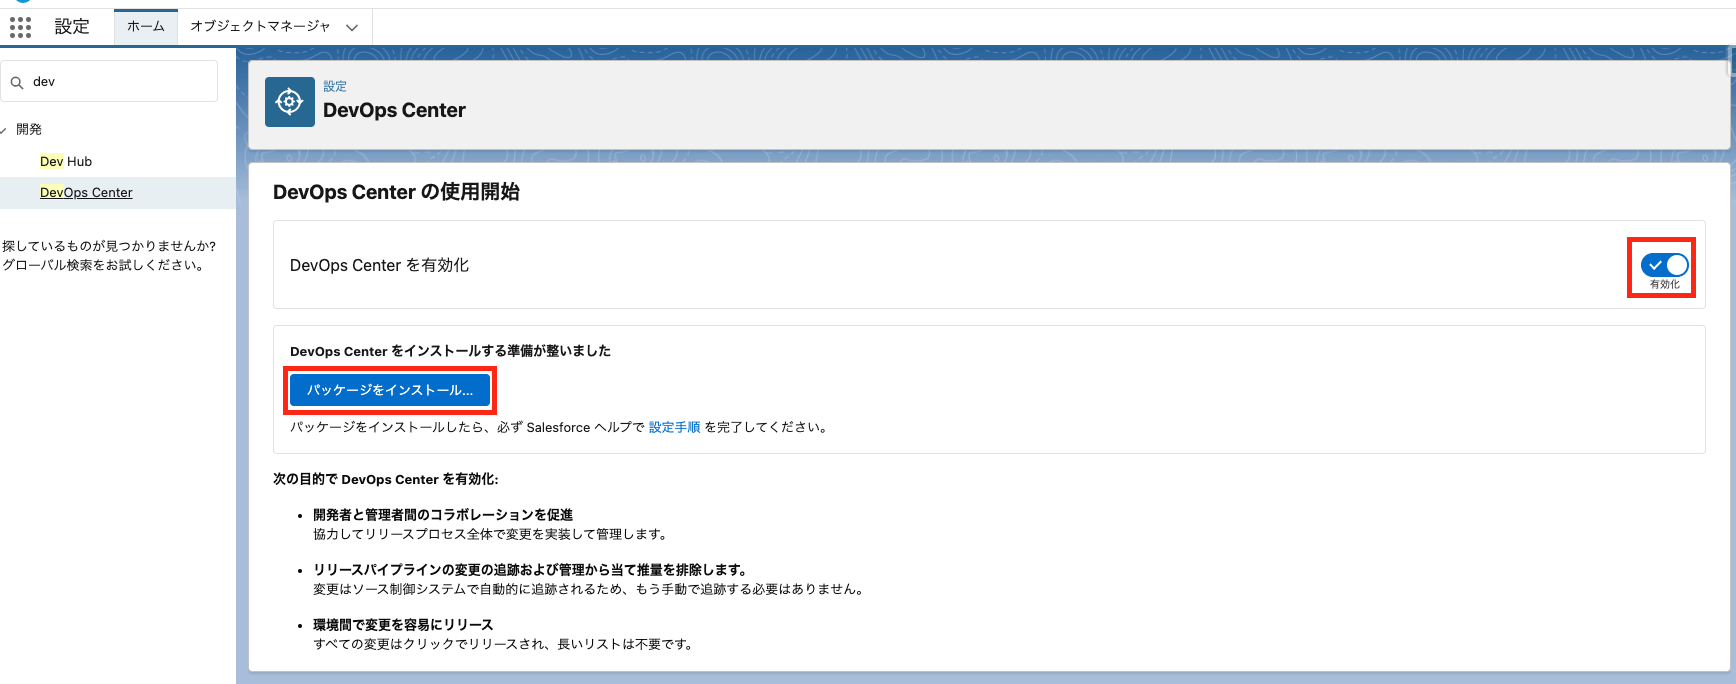Click the グローバル検索をお試しください hint text
Image resolution: width=1736 pixels, height=684 pixels.
(103, 265)
